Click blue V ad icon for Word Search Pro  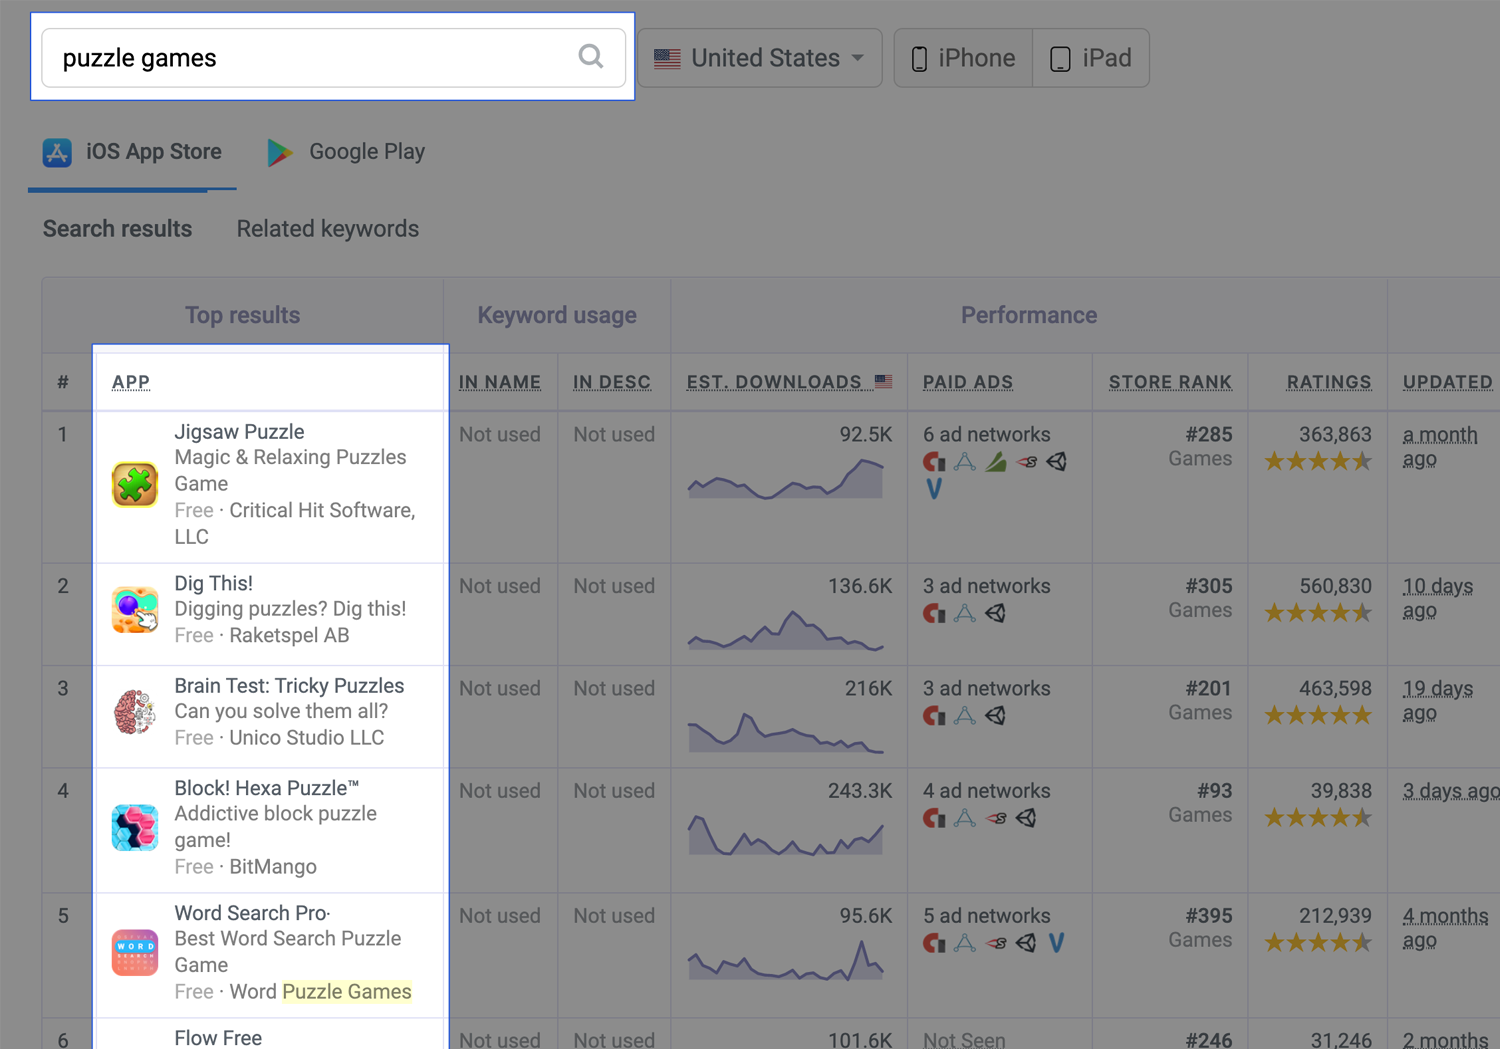[x=1056, y=943]
